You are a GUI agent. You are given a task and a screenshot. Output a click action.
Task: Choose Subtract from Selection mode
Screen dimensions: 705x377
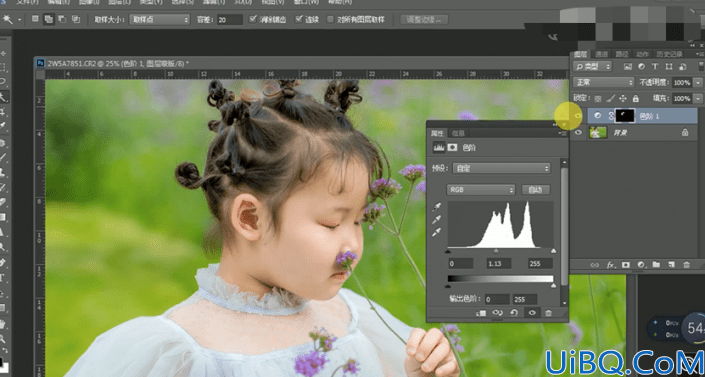coord(62,19)
